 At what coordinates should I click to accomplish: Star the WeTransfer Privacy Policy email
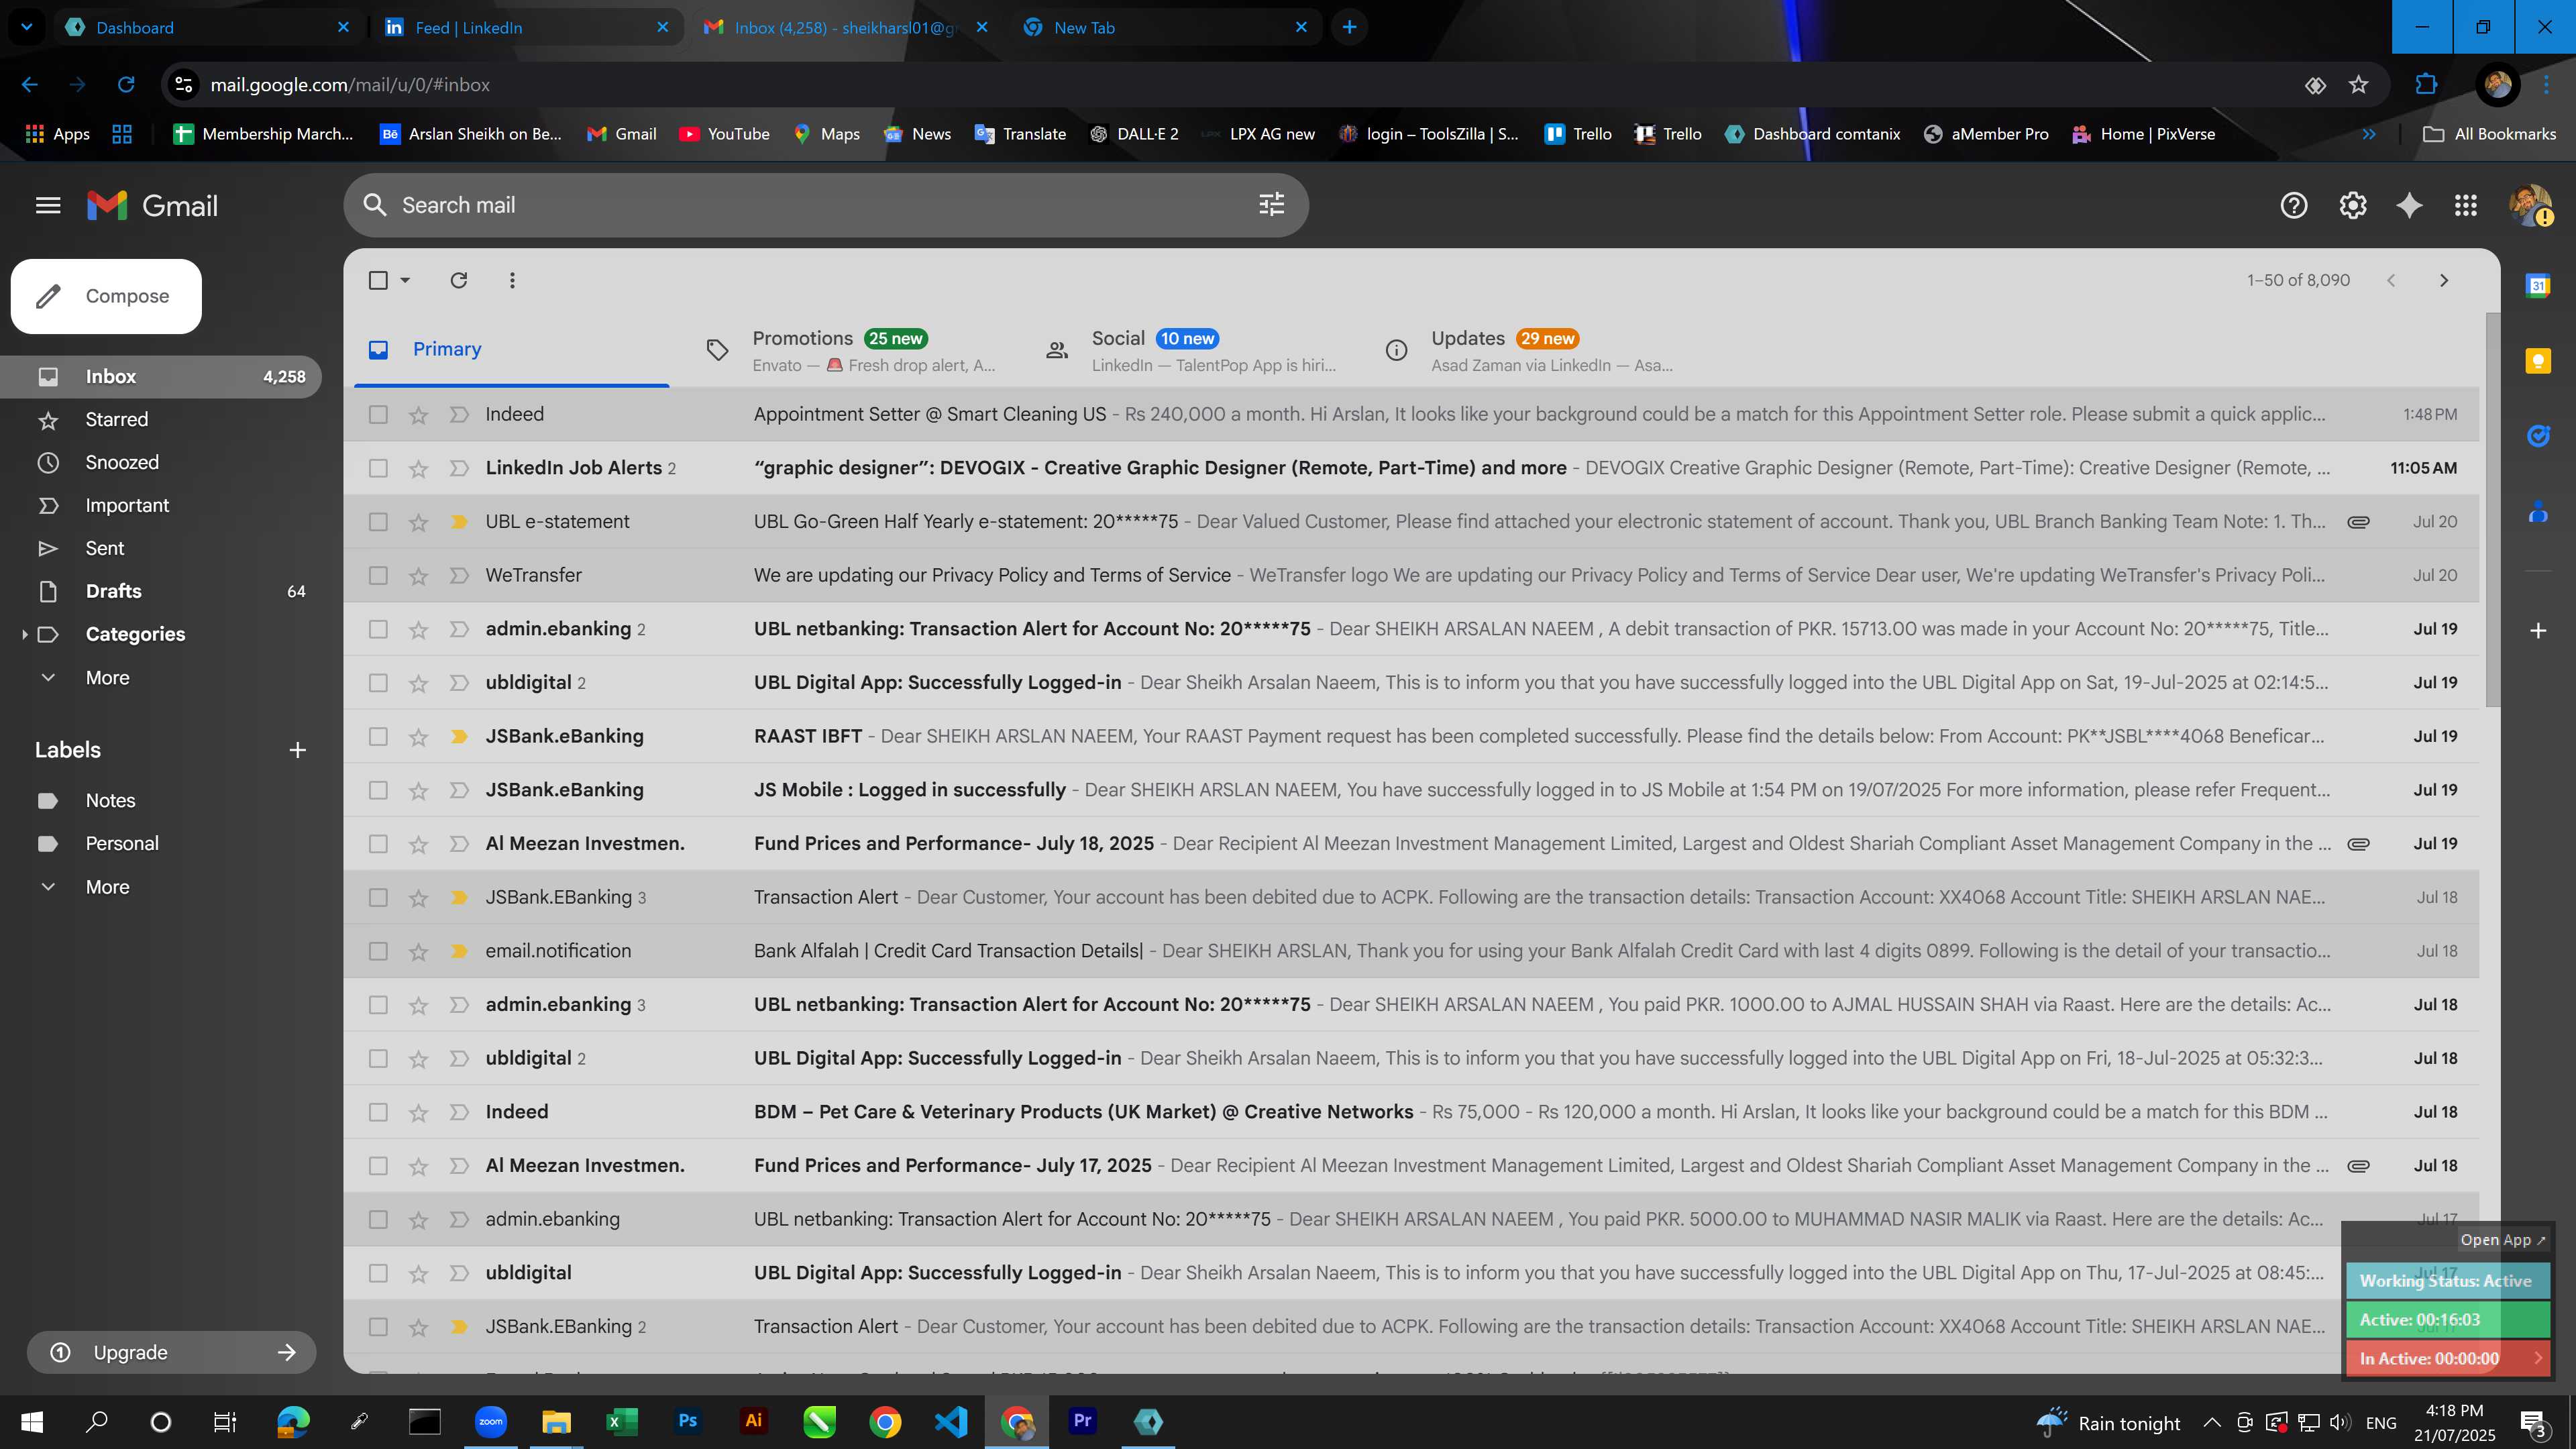click(418, 576)
